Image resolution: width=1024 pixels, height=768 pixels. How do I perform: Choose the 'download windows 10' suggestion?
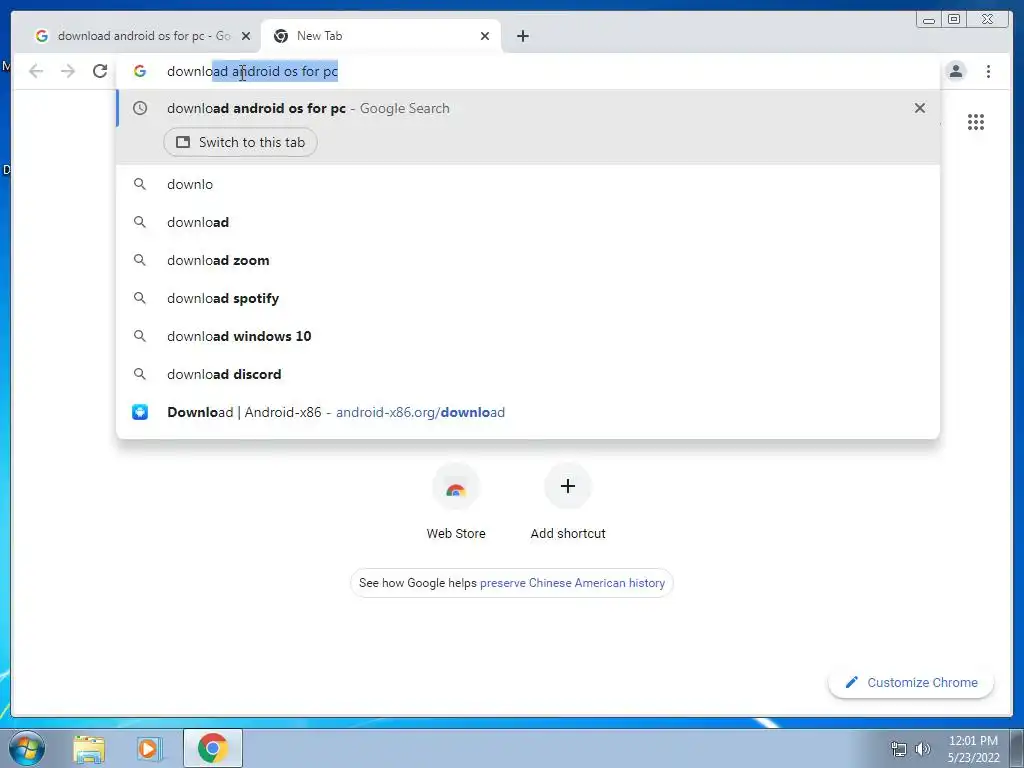[528, 336]
